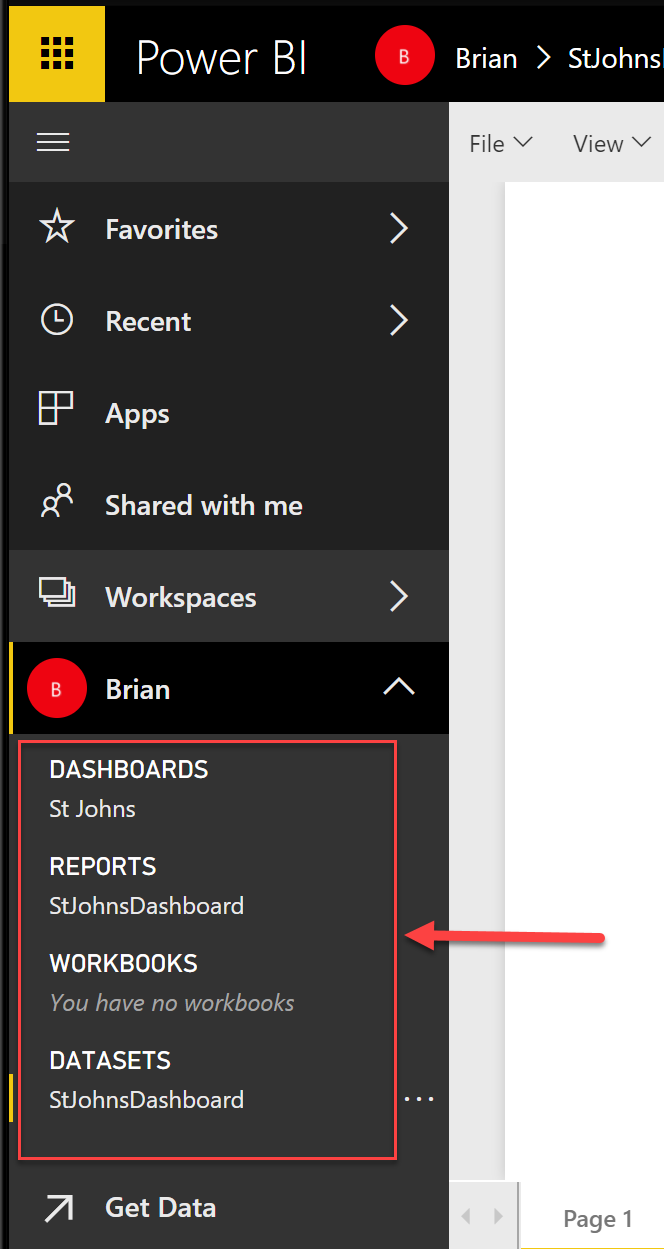Collapse the Brian workspace chevron
The height and width of the screenshot is (1249, 664).
tap(399, 687)
